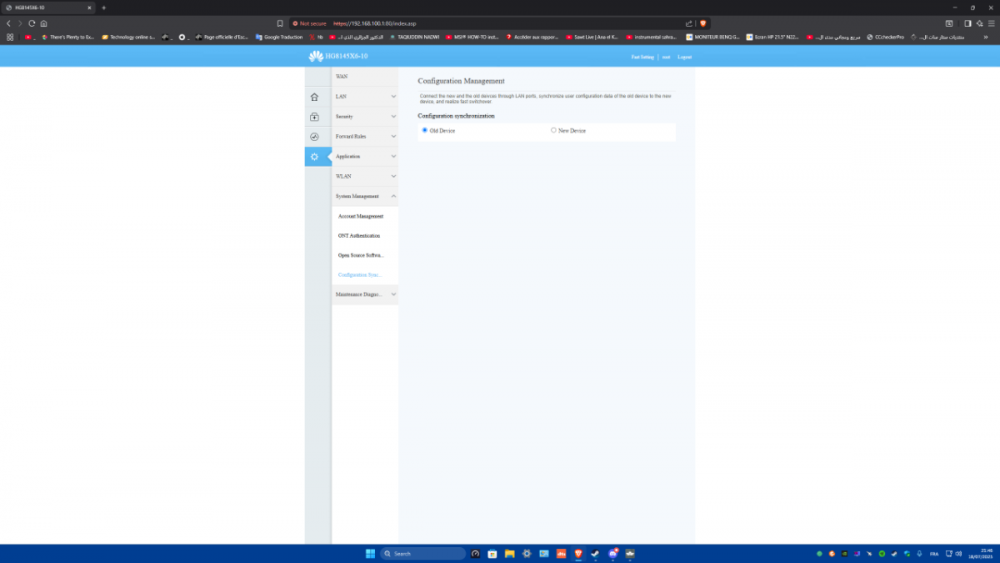
Task: Open the Steam icon in the taskbar
Action: [x=596, y=553]
